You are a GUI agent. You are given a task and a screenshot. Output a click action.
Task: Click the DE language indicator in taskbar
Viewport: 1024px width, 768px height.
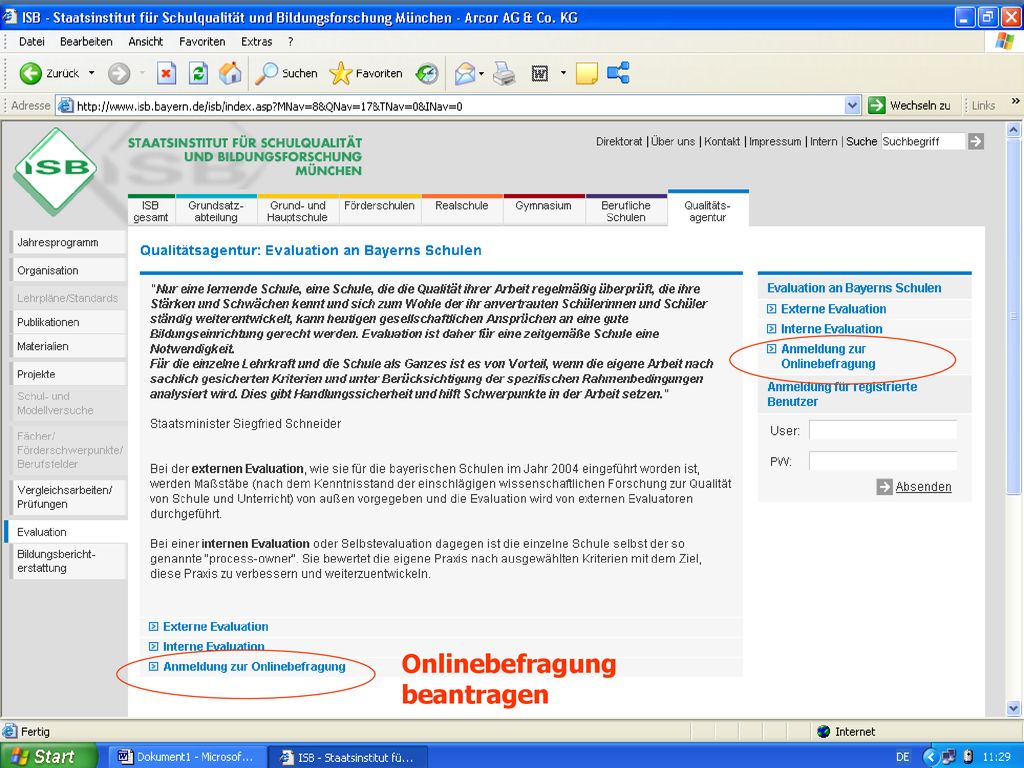(903, 757)
